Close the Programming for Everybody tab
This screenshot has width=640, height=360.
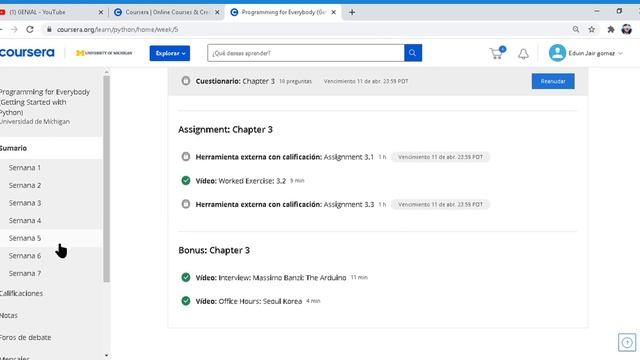click(333, 12)
